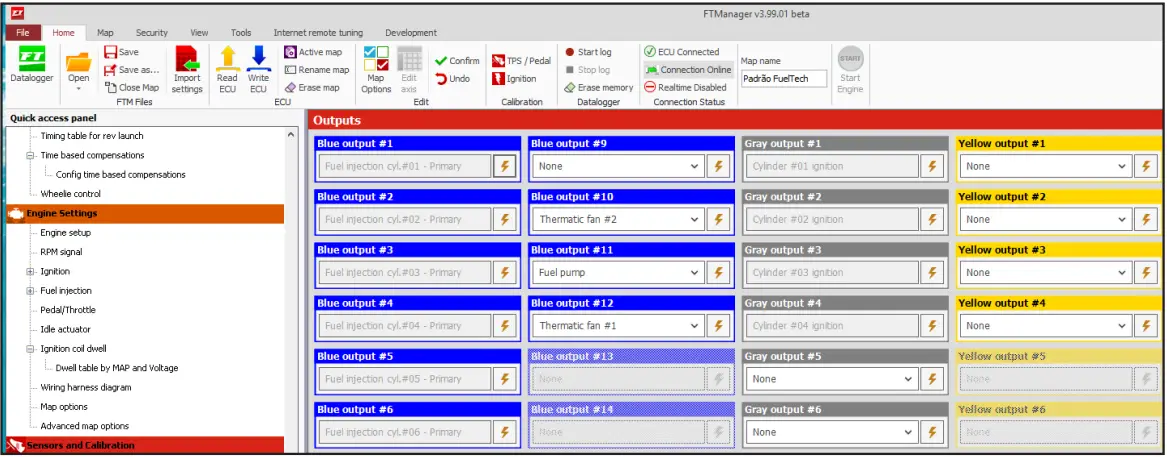Open Ignition calibration
This screenshot has height=457, width=1167.
[x=514, y=78]
